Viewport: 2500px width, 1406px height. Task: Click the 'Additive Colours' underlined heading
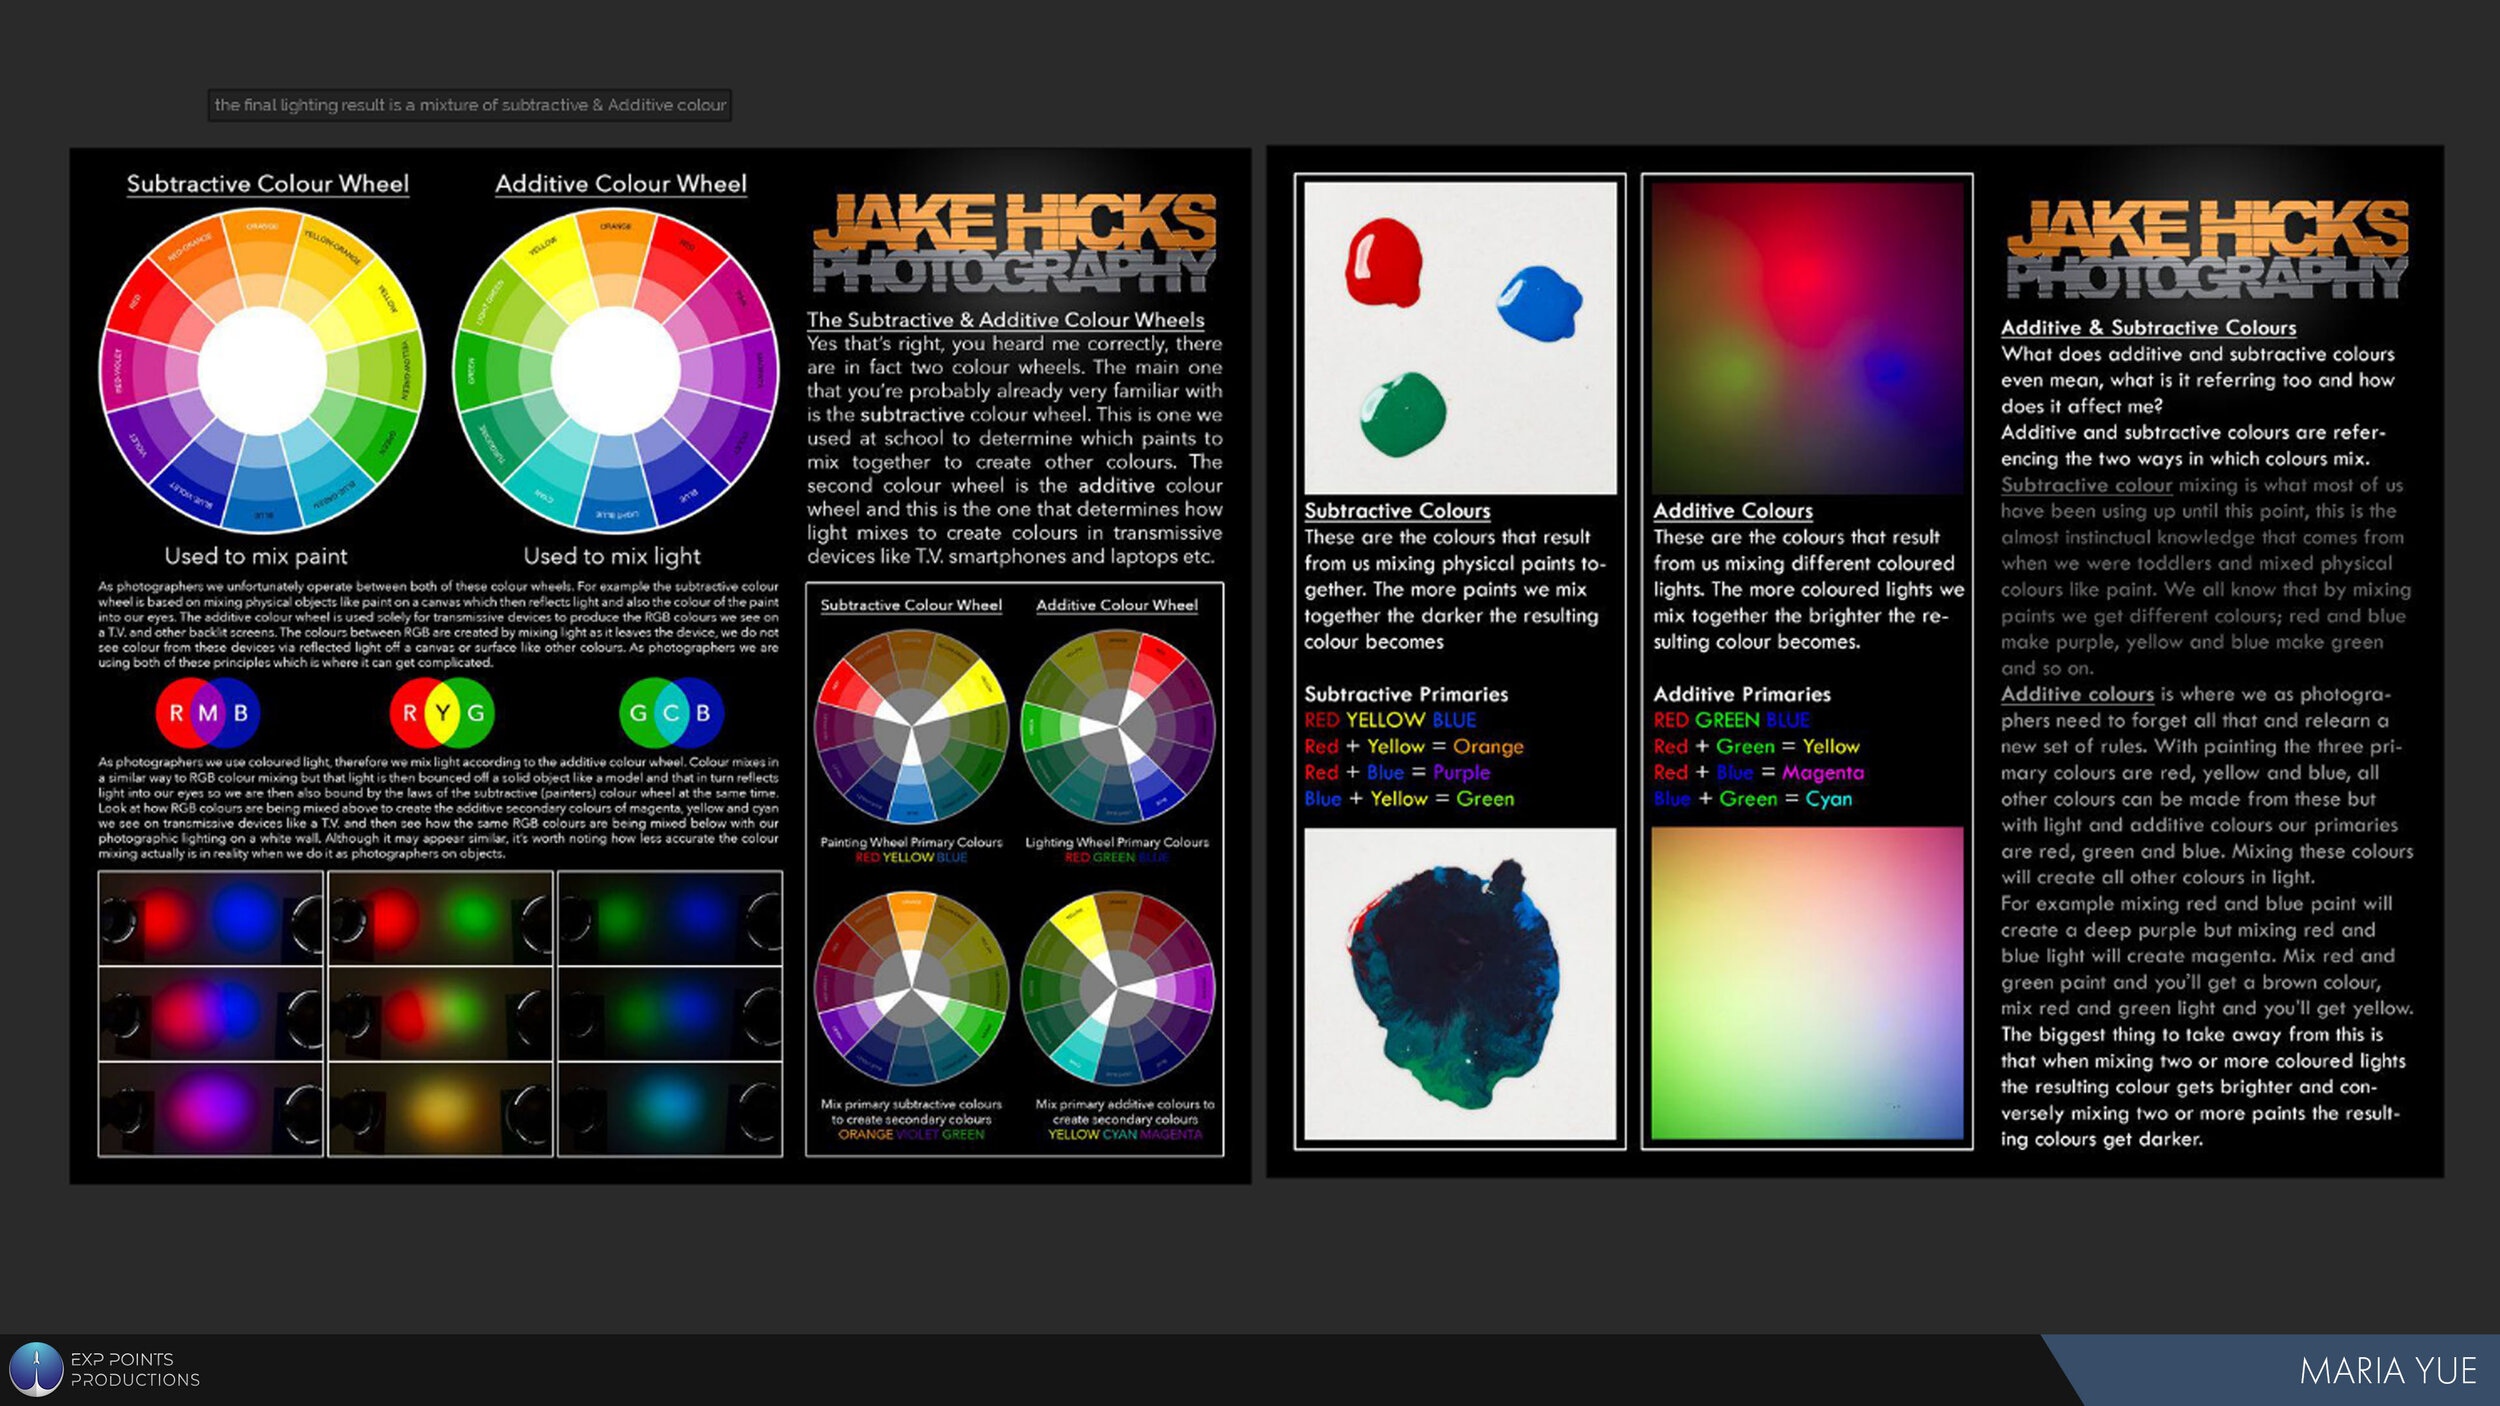click(x=1732, y=511)
